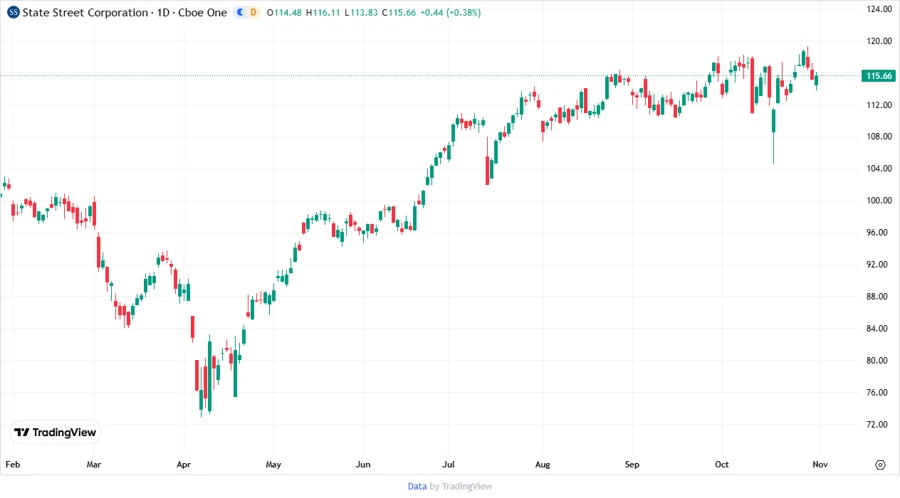The width and height of the screenshot is (900, 498).
Task: Click the Cboe One exchange label
Action: click(x=203, y=13)
